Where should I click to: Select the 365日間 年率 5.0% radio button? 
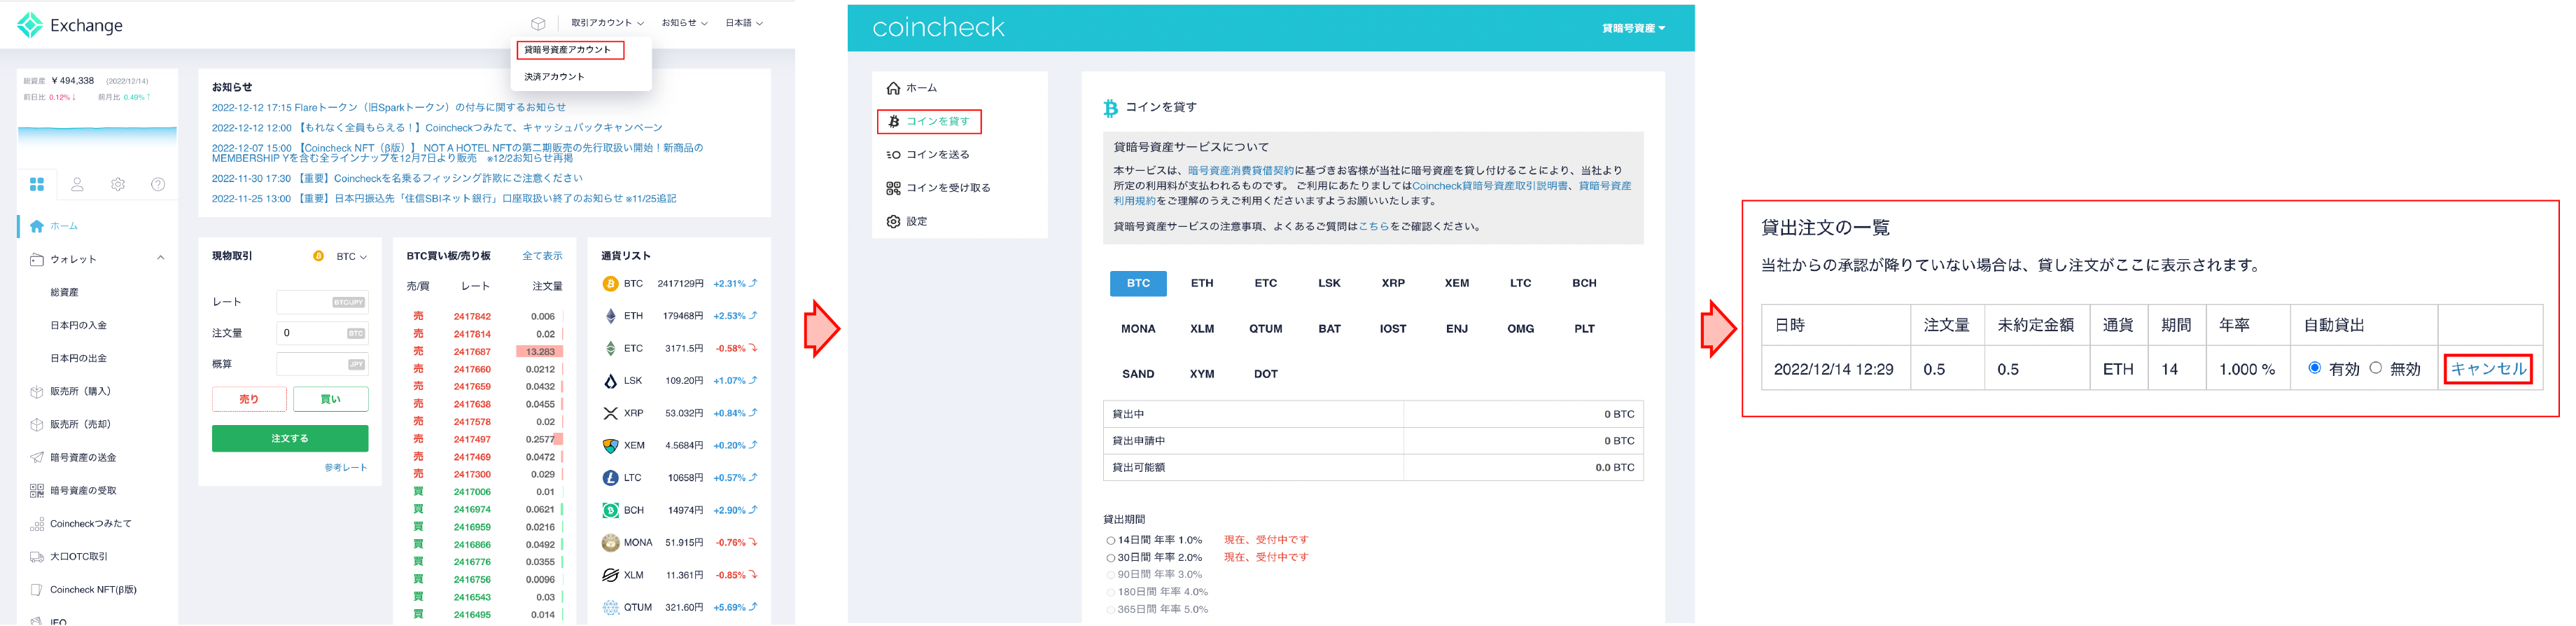(x=1111, y=609)
